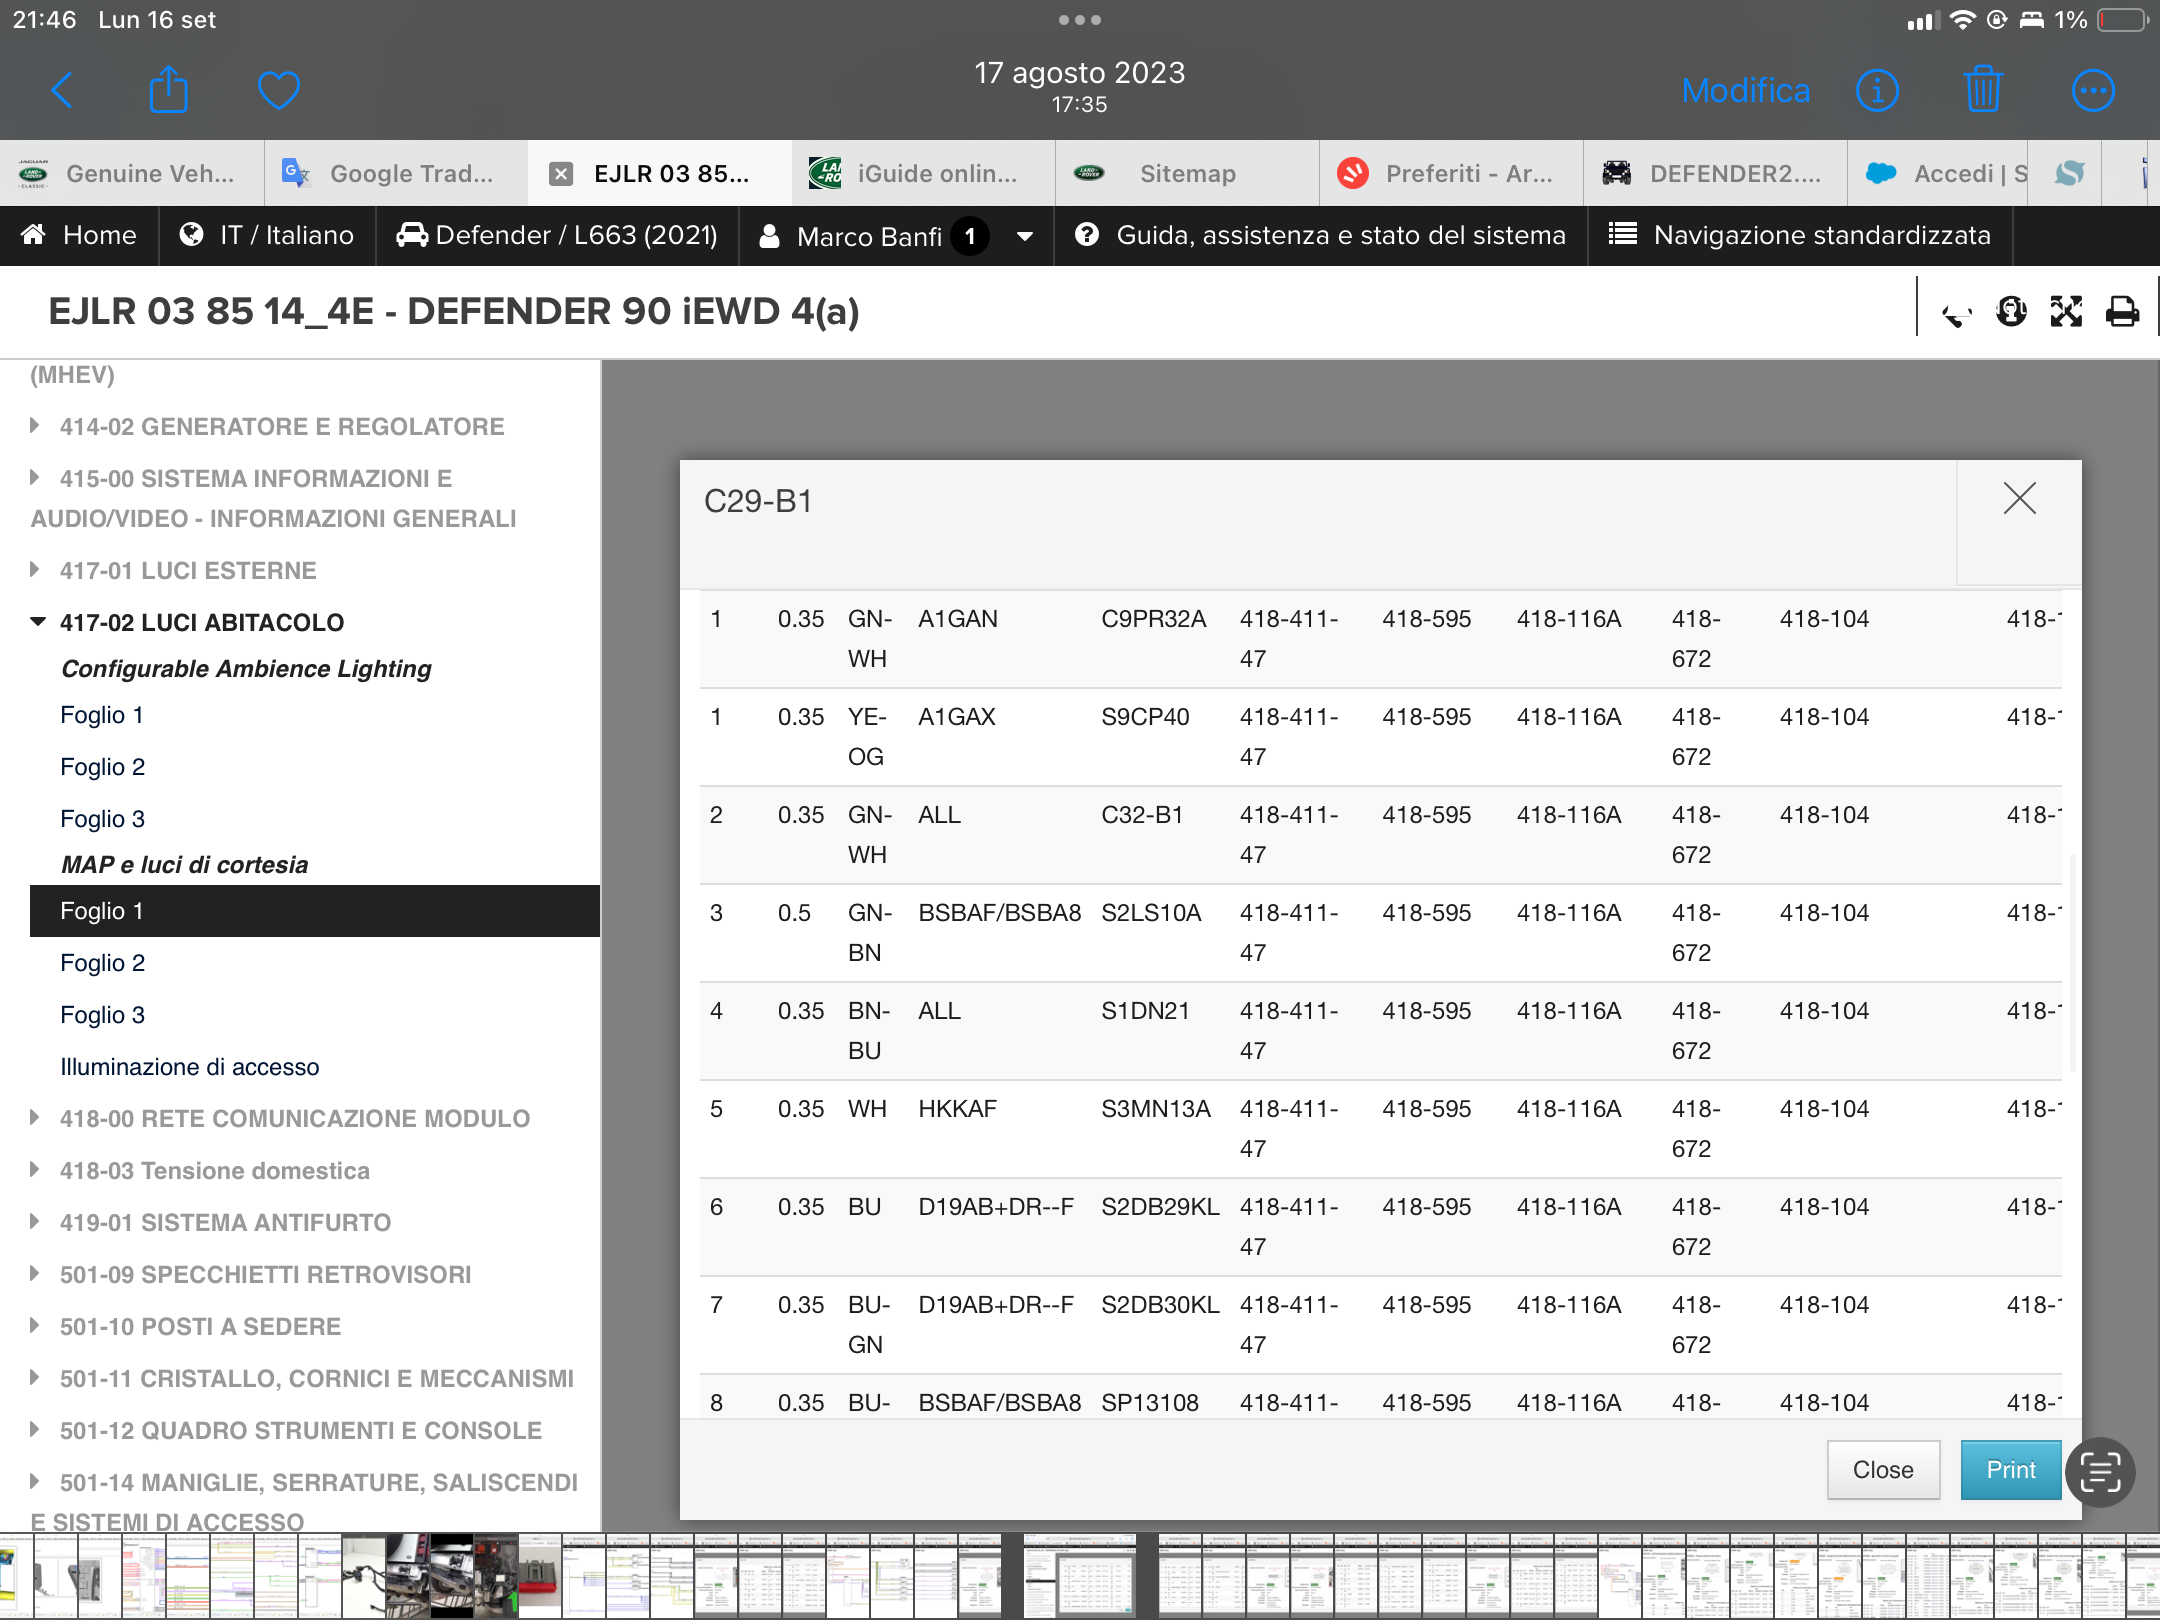This screenshot has height=1620, width=2160.
Task: Switch to Genuine Veh... browser tab
Action: point(132,173)
